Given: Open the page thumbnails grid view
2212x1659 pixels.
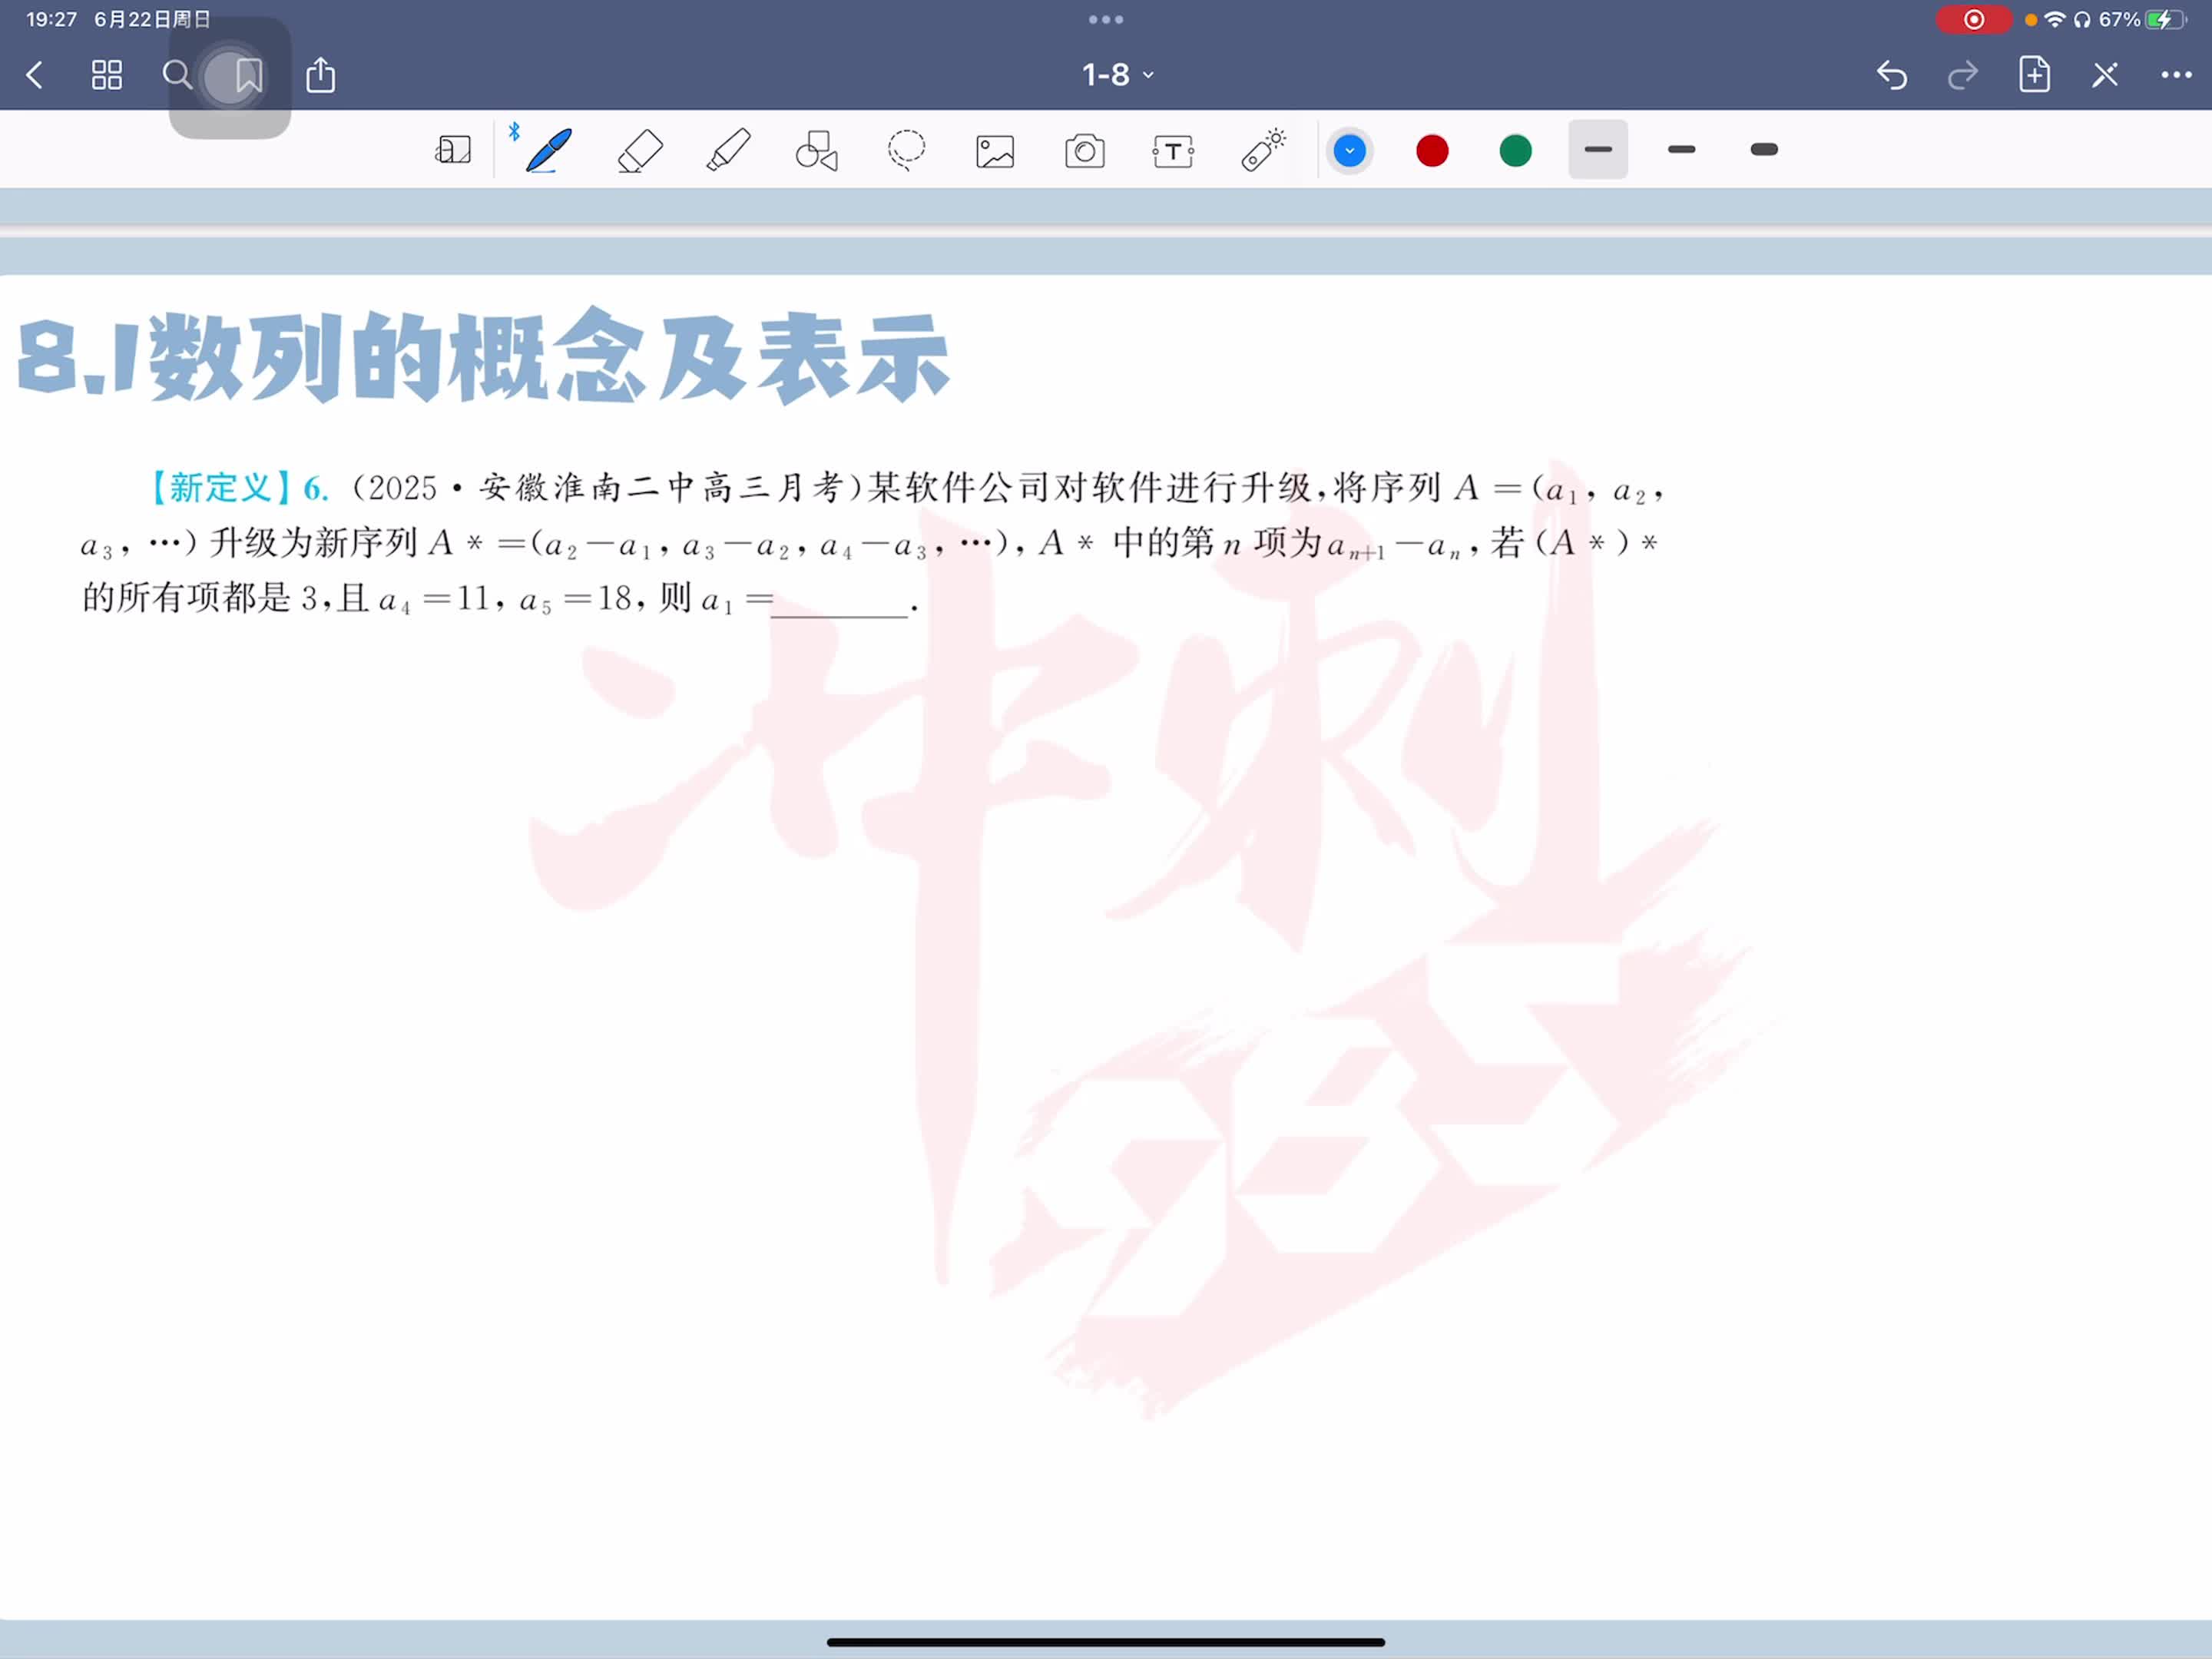Looking at the screenshot, I should [107, 75].
